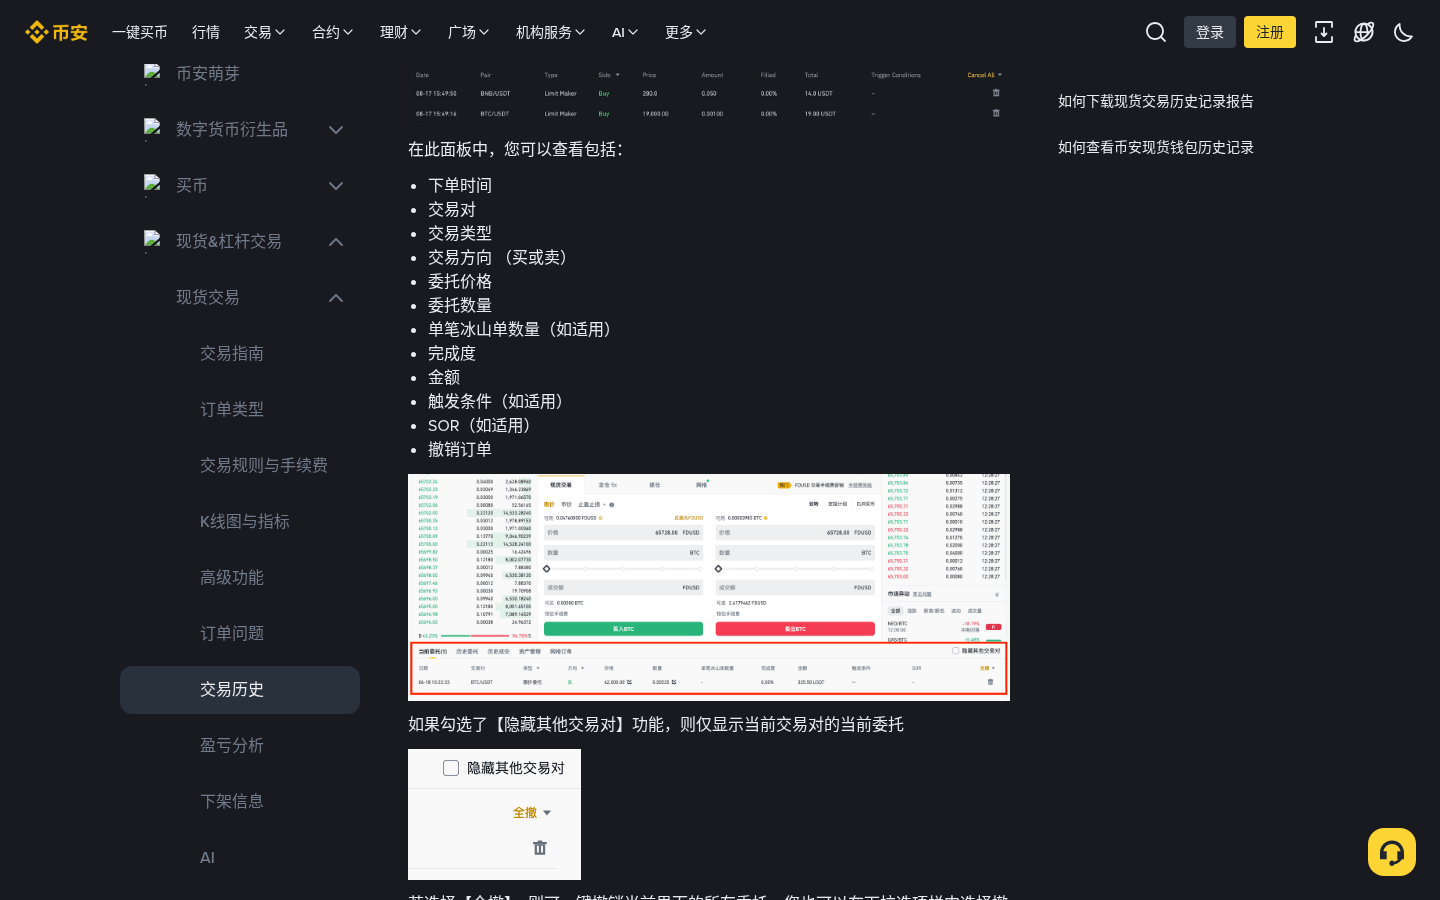1440x900 pixels.
Task: Expand the 买币 section chevron
Action: (336, 186)
